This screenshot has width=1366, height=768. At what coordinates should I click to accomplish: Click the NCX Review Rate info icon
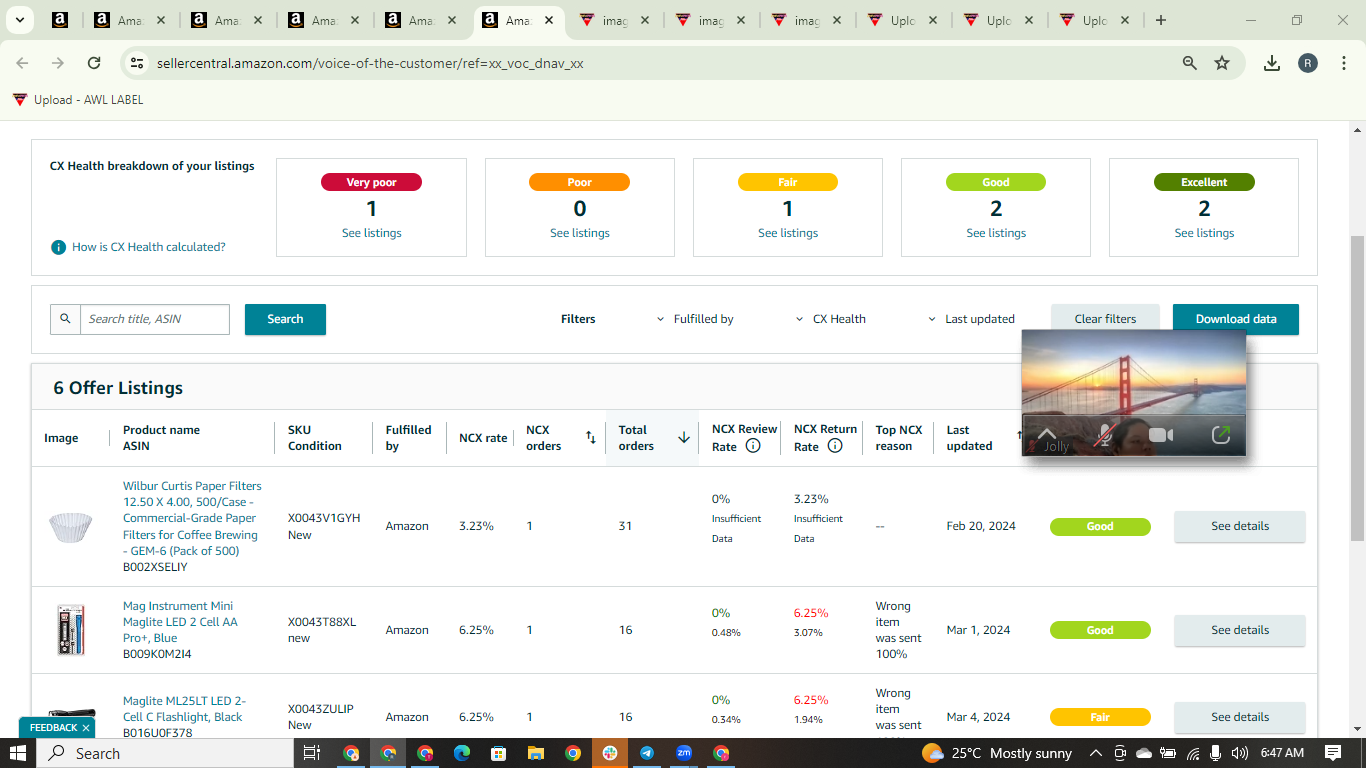753,446
